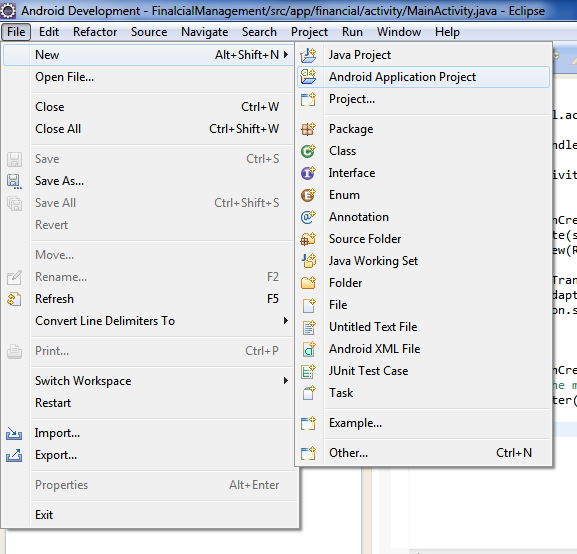Viewport: 577px width, 554px height.
Task: Select JUnit Test Case entry
Action: click(423, 371)
